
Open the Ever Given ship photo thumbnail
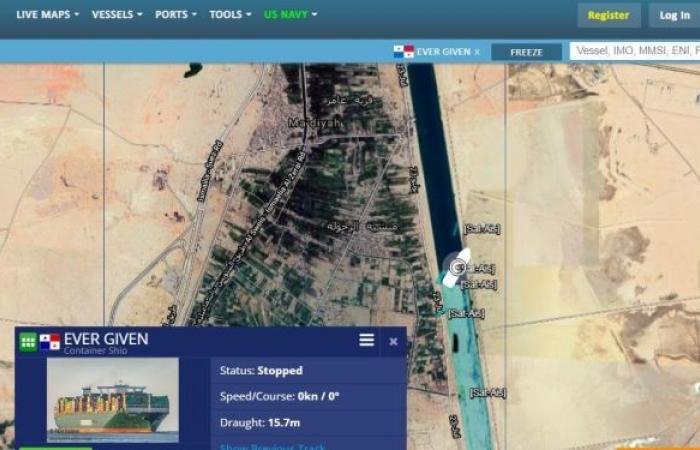pyautogui.click(x=112, y=400)
